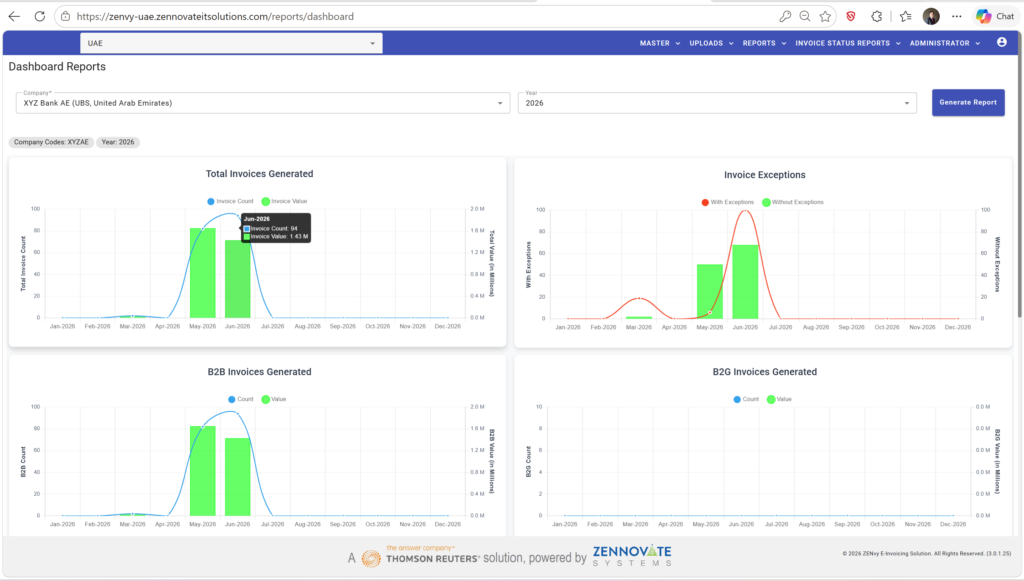Open the Company selection dropdown
This screenshot has width=1024, height=581.
pos(263,102)
